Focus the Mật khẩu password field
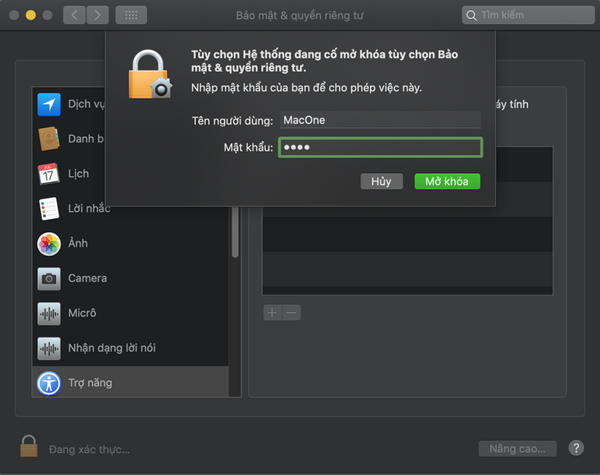The width and height of the screenshot is (600, 475). pyautogui.click(x=380, y=148)
